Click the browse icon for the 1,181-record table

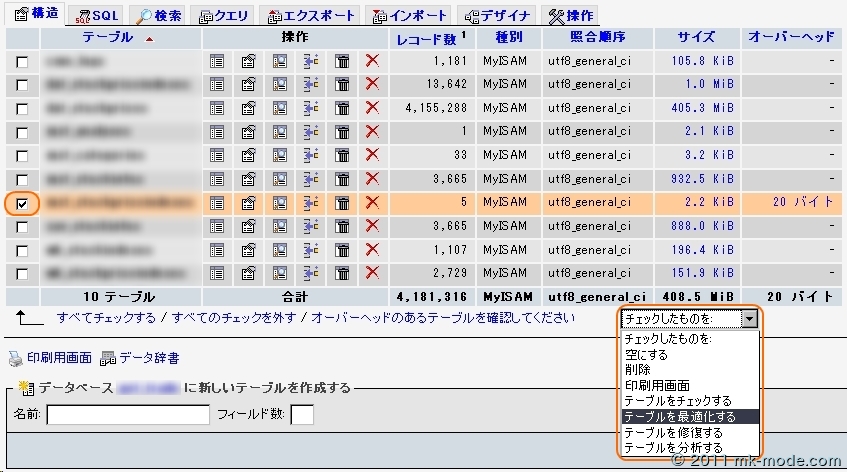pyautogui.click(x=217, y=61)
